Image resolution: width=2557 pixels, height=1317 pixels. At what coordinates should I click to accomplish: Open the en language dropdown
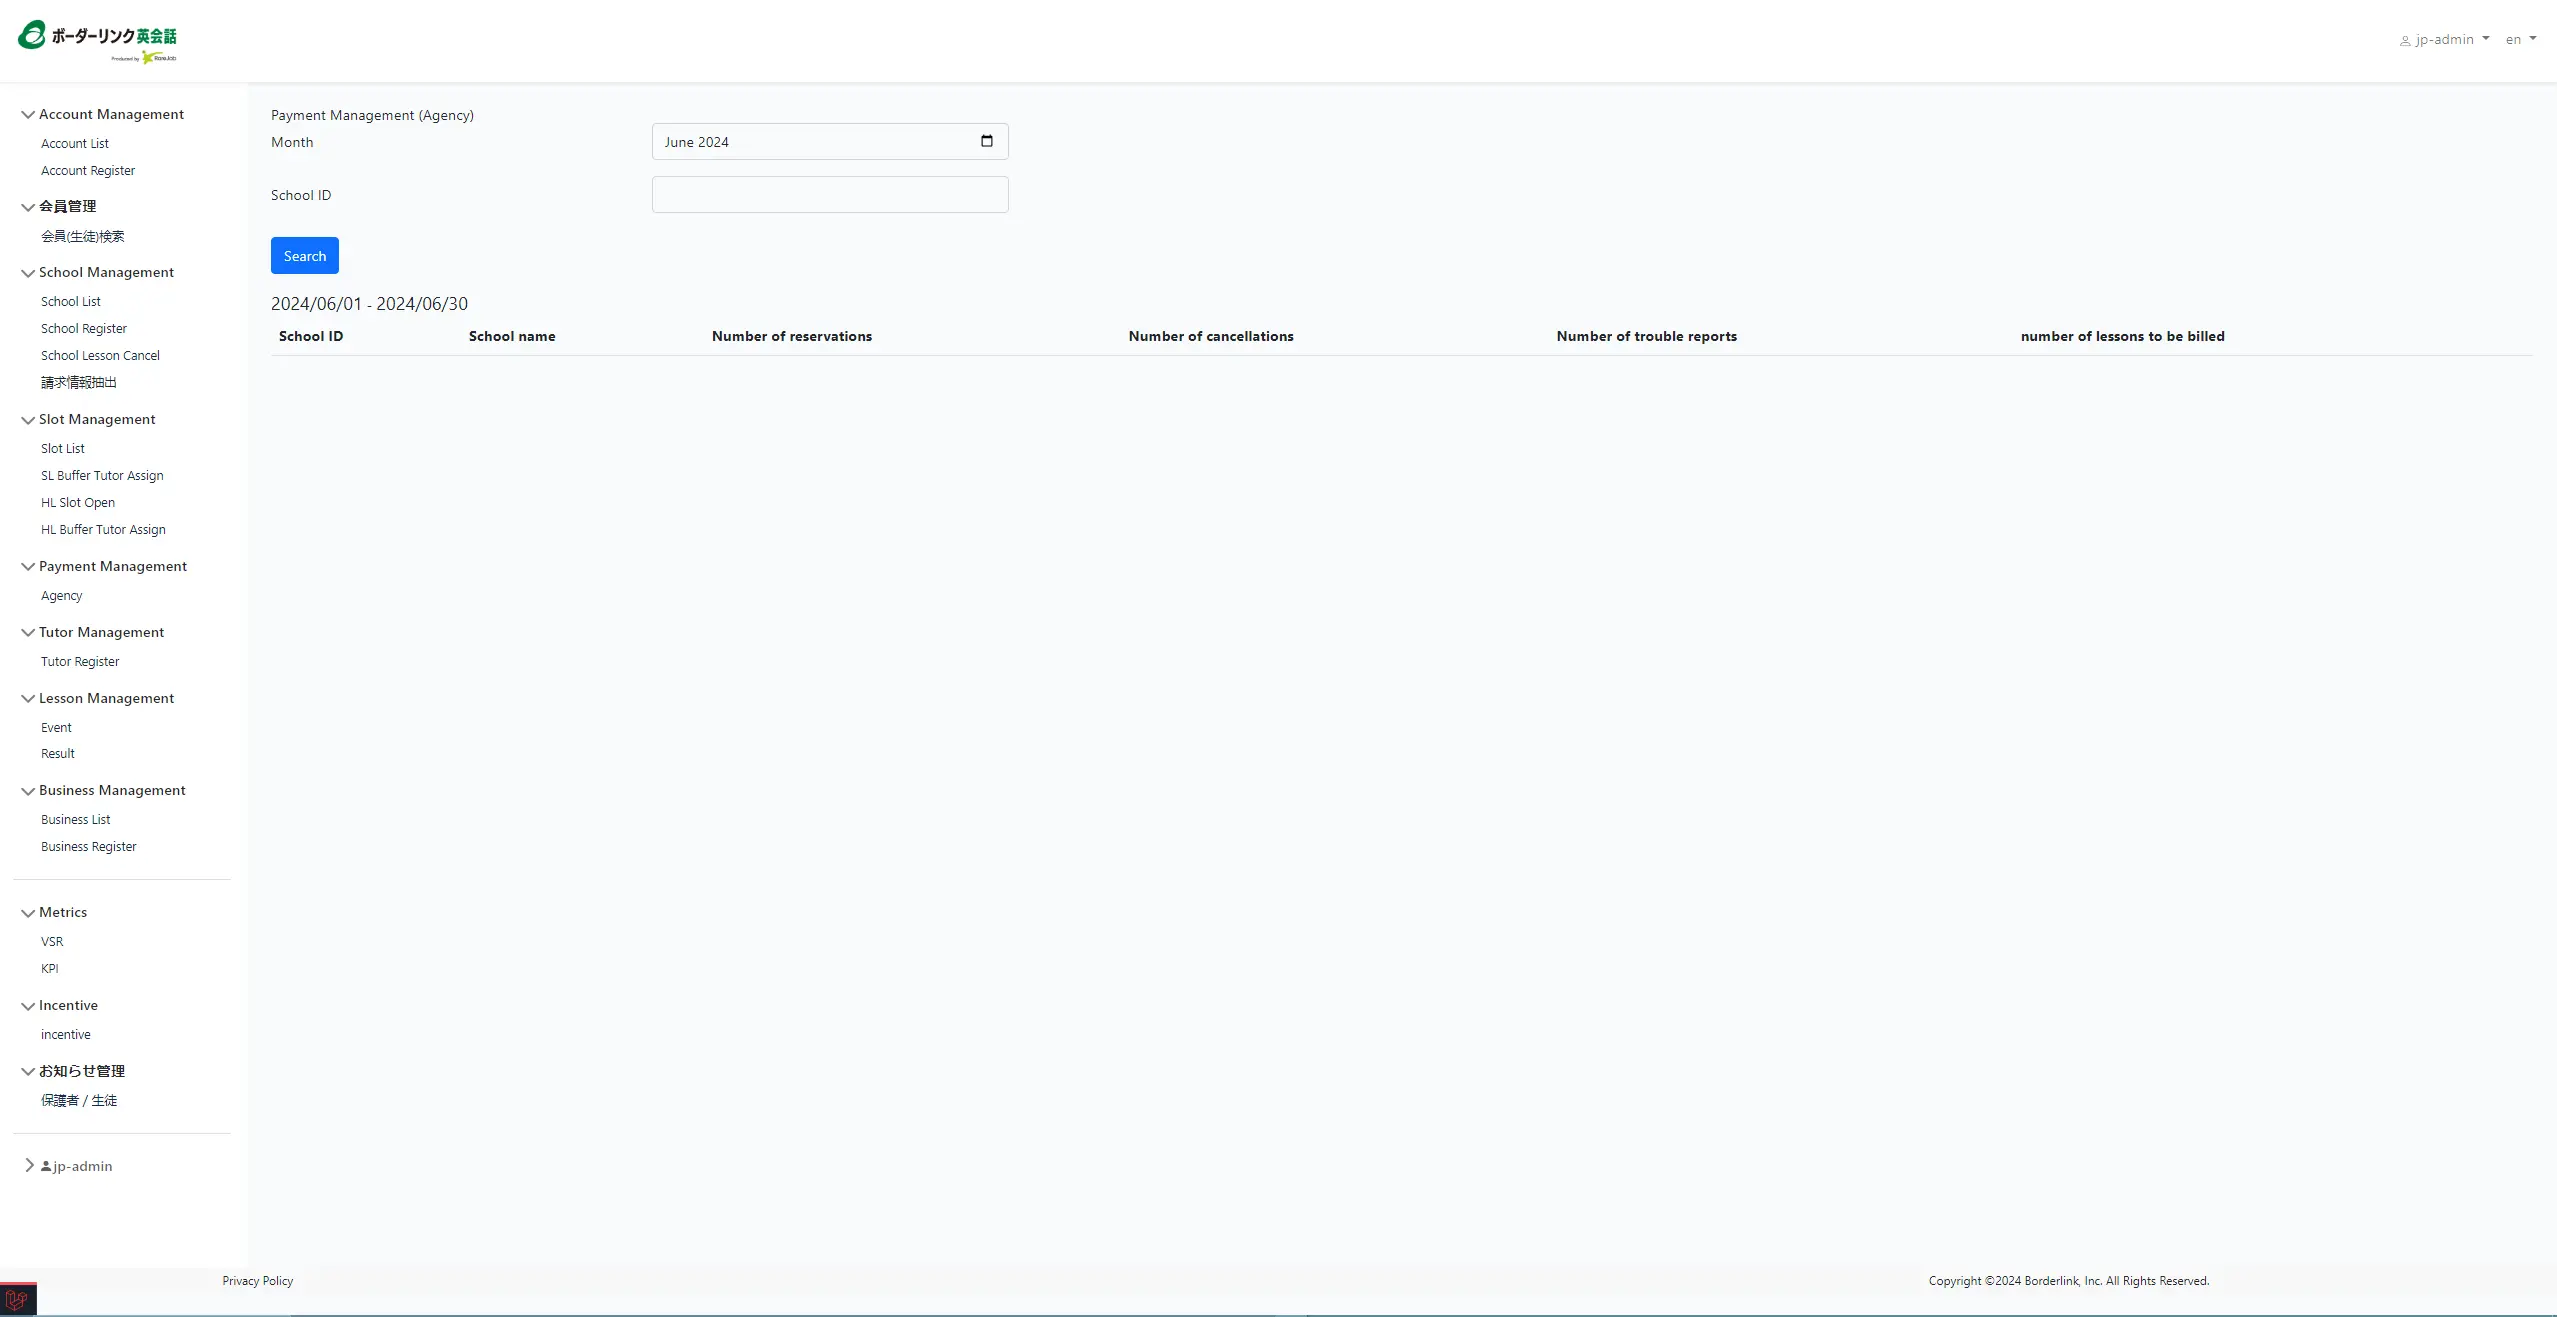click(x=2520, y=40)
